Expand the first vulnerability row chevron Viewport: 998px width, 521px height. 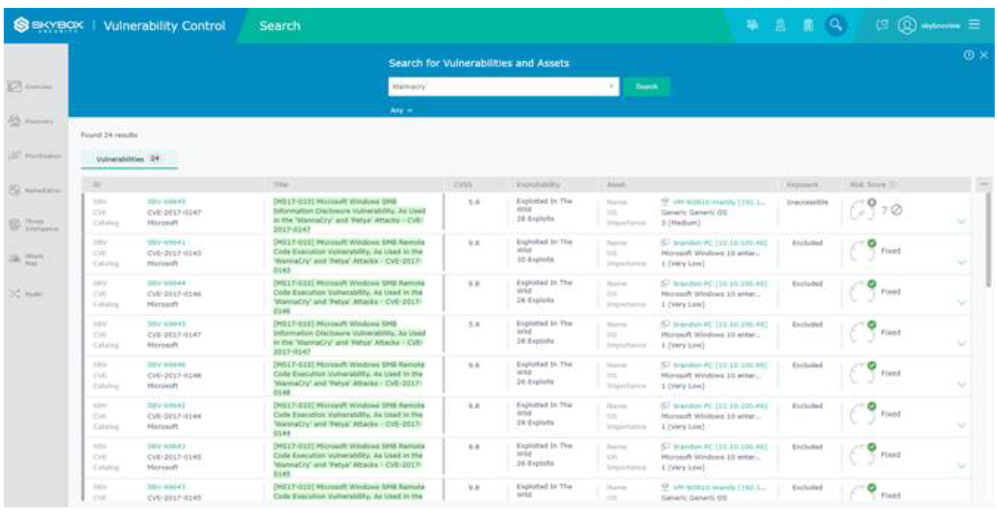coord(962,221)
